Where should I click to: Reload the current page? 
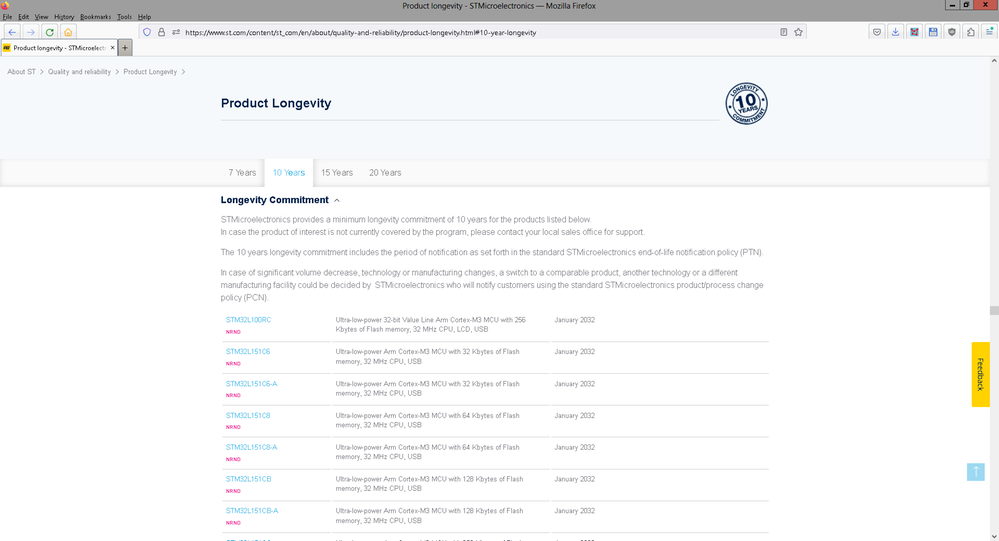49,32
